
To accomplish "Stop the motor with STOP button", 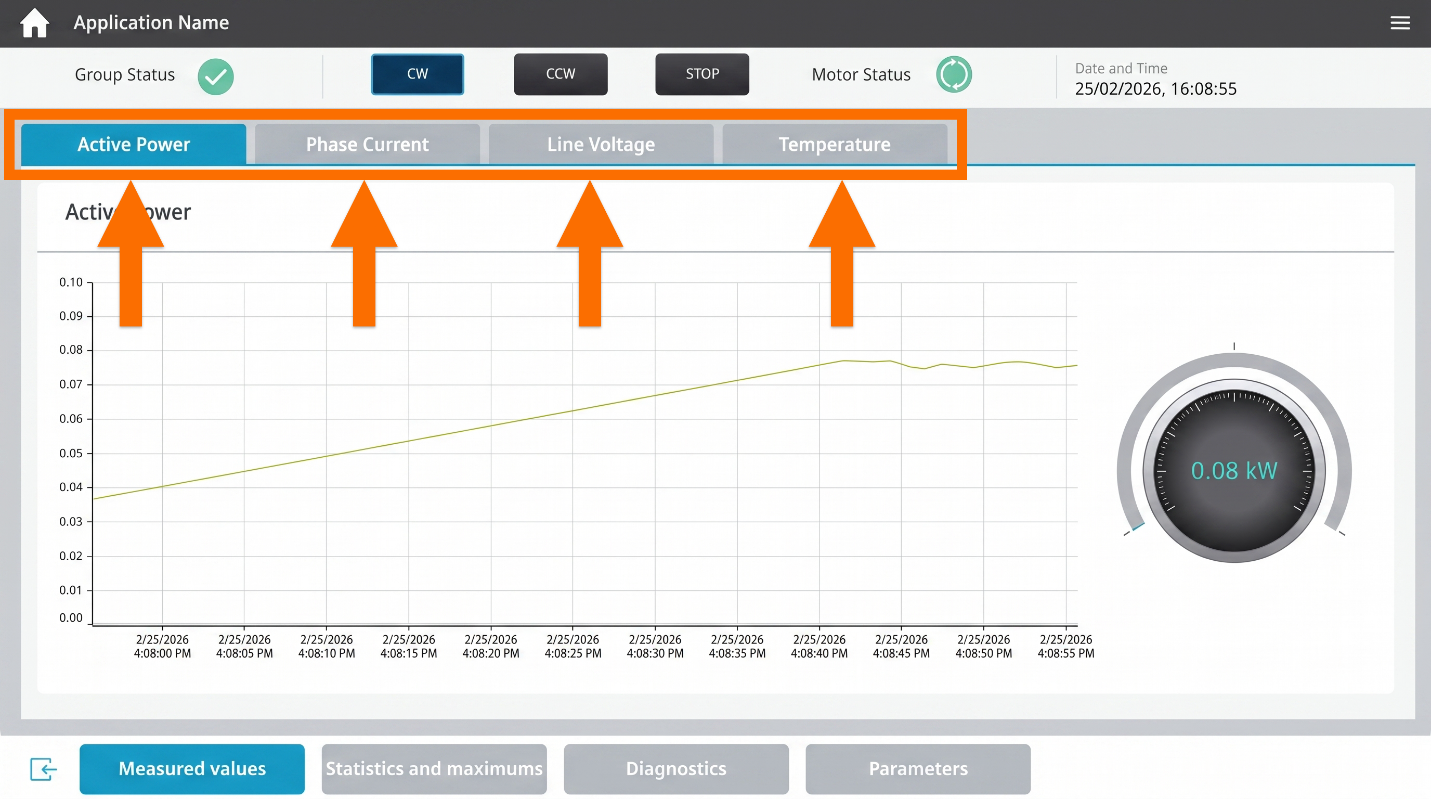I will [x=702, y=74].
